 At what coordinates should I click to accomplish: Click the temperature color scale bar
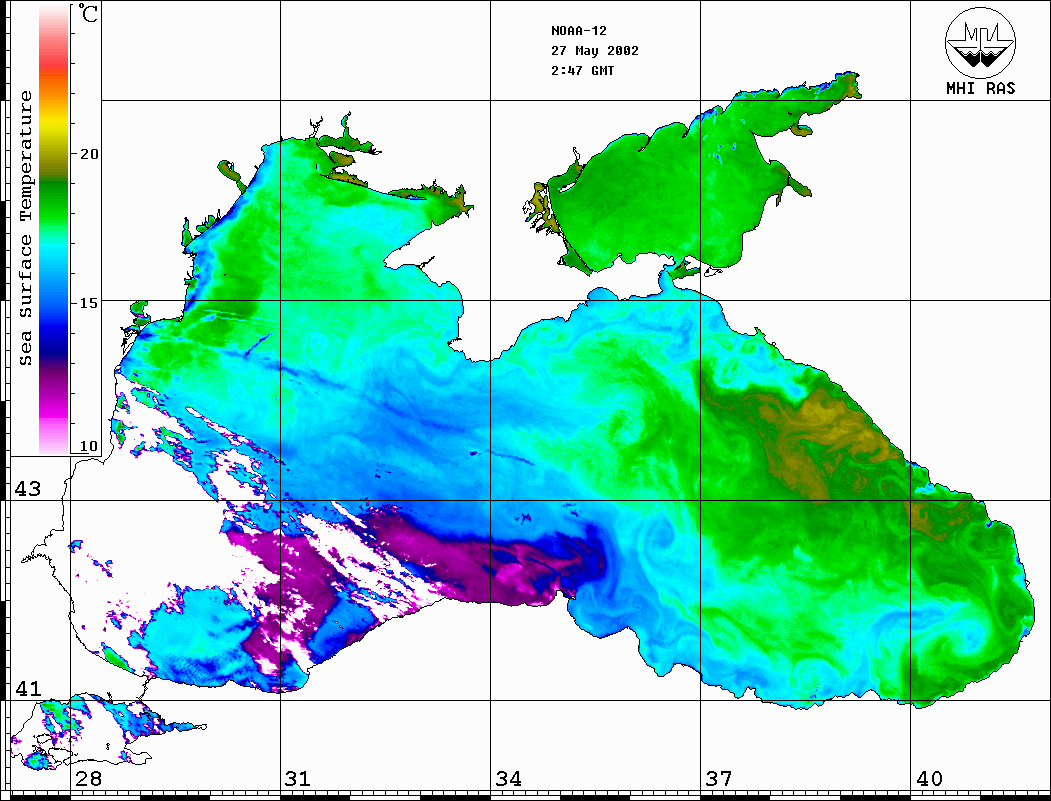coord(54,230)
